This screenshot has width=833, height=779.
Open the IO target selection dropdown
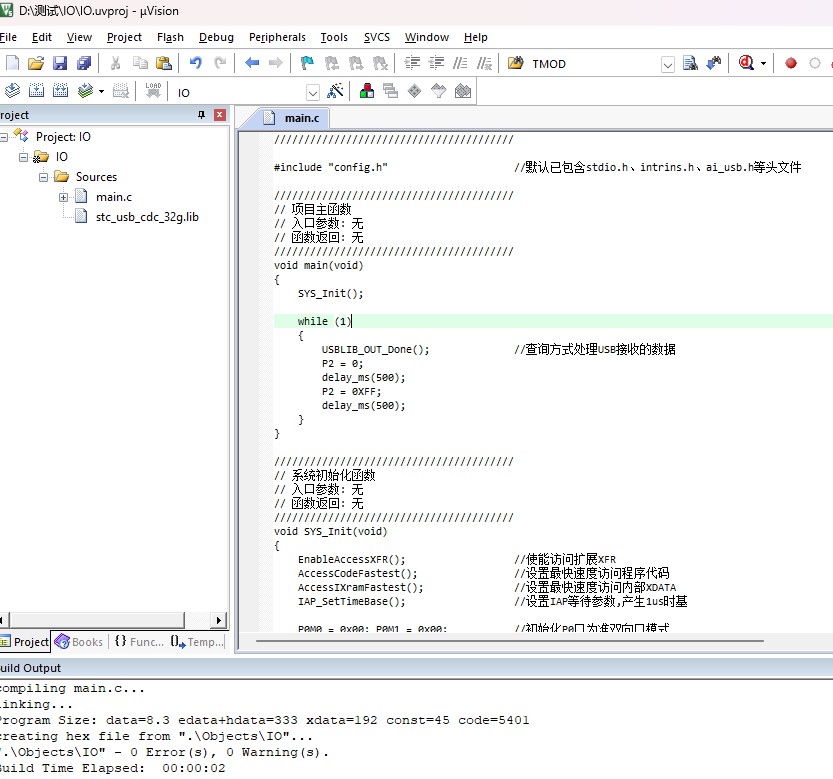point(312,92)
